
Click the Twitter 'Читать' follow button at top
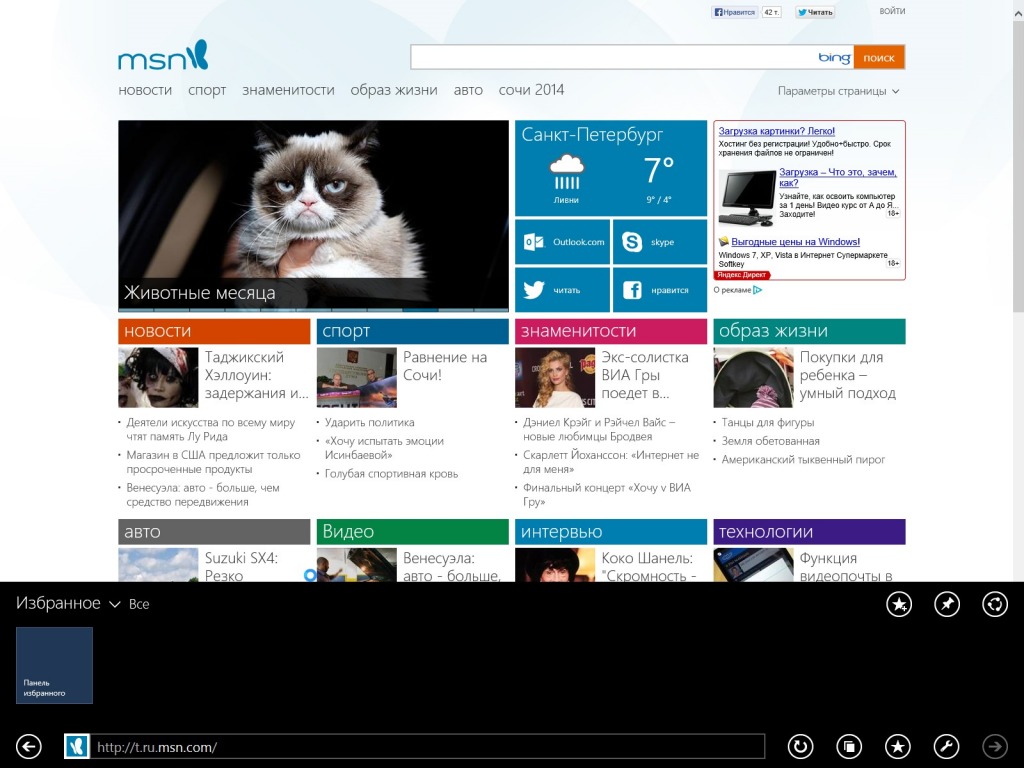click(815, 12)
